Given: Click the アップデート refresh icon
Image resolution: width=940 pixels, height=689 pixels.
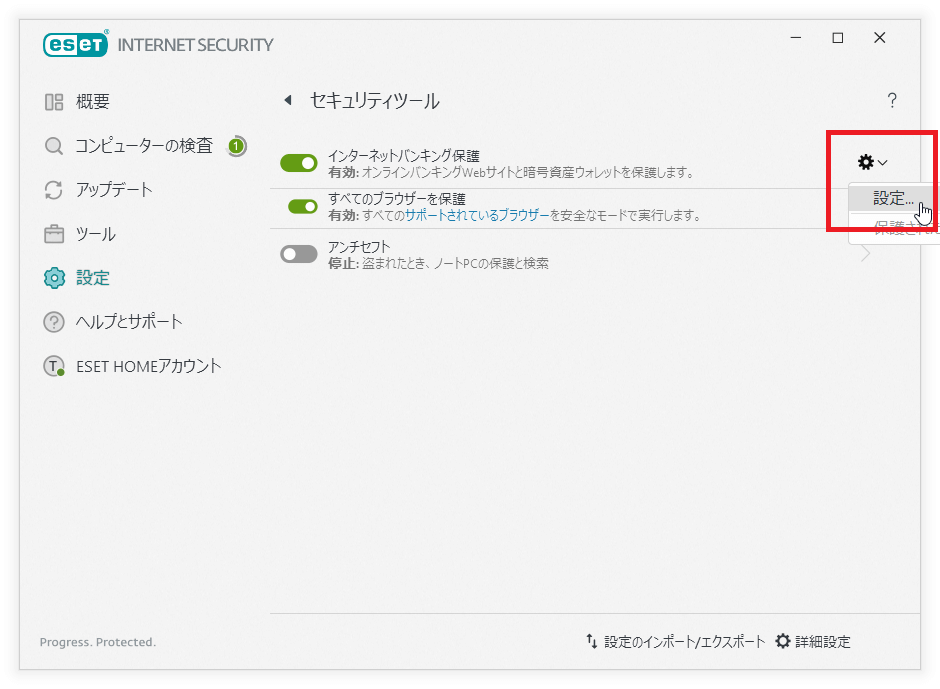Looking at the screenshot, I should tap(54, 190).
